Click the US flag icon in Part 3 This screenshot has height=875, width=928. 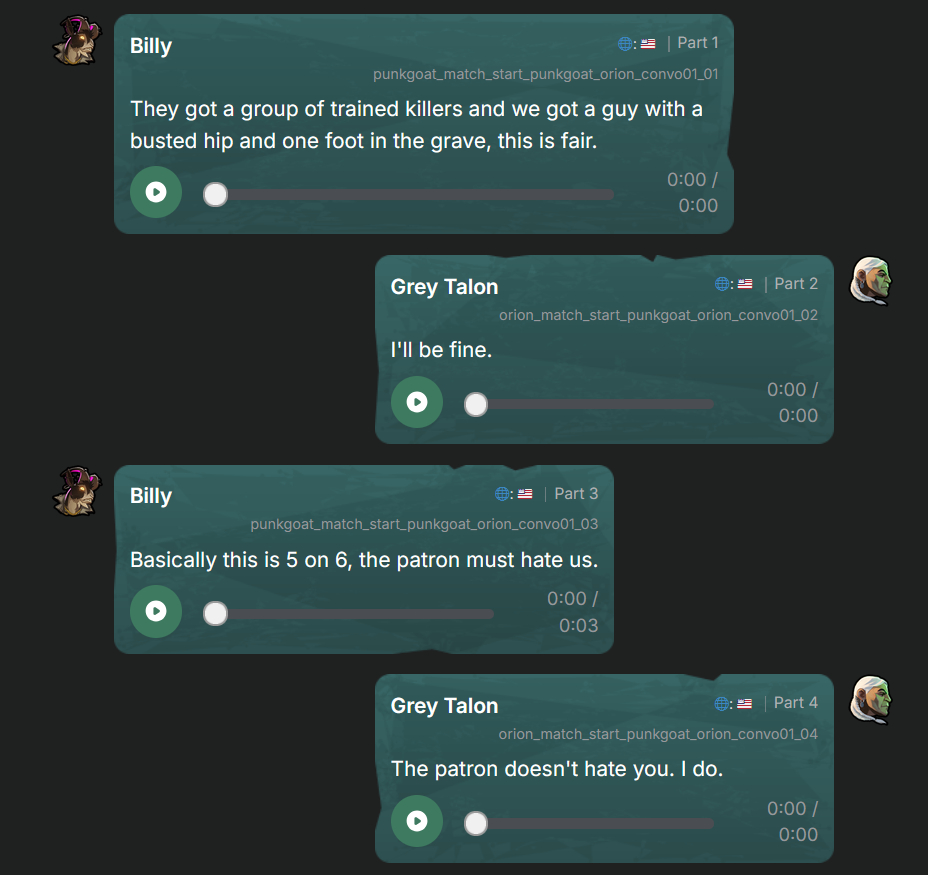point(525,494)
